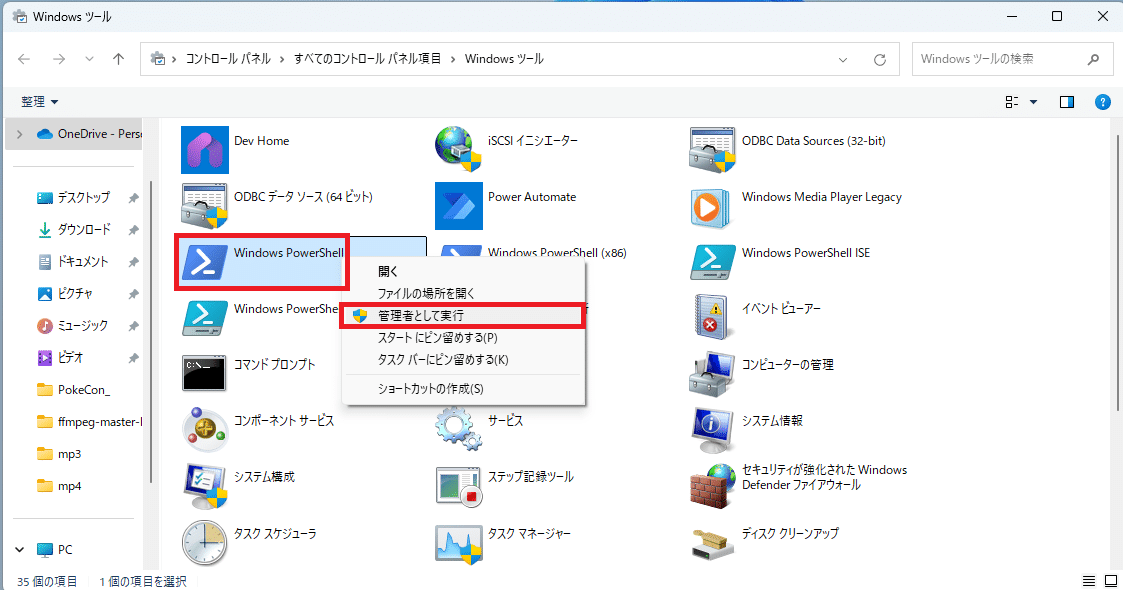
Task: Select Windows PowerShell ISE icon
Action: click(713, 262)
